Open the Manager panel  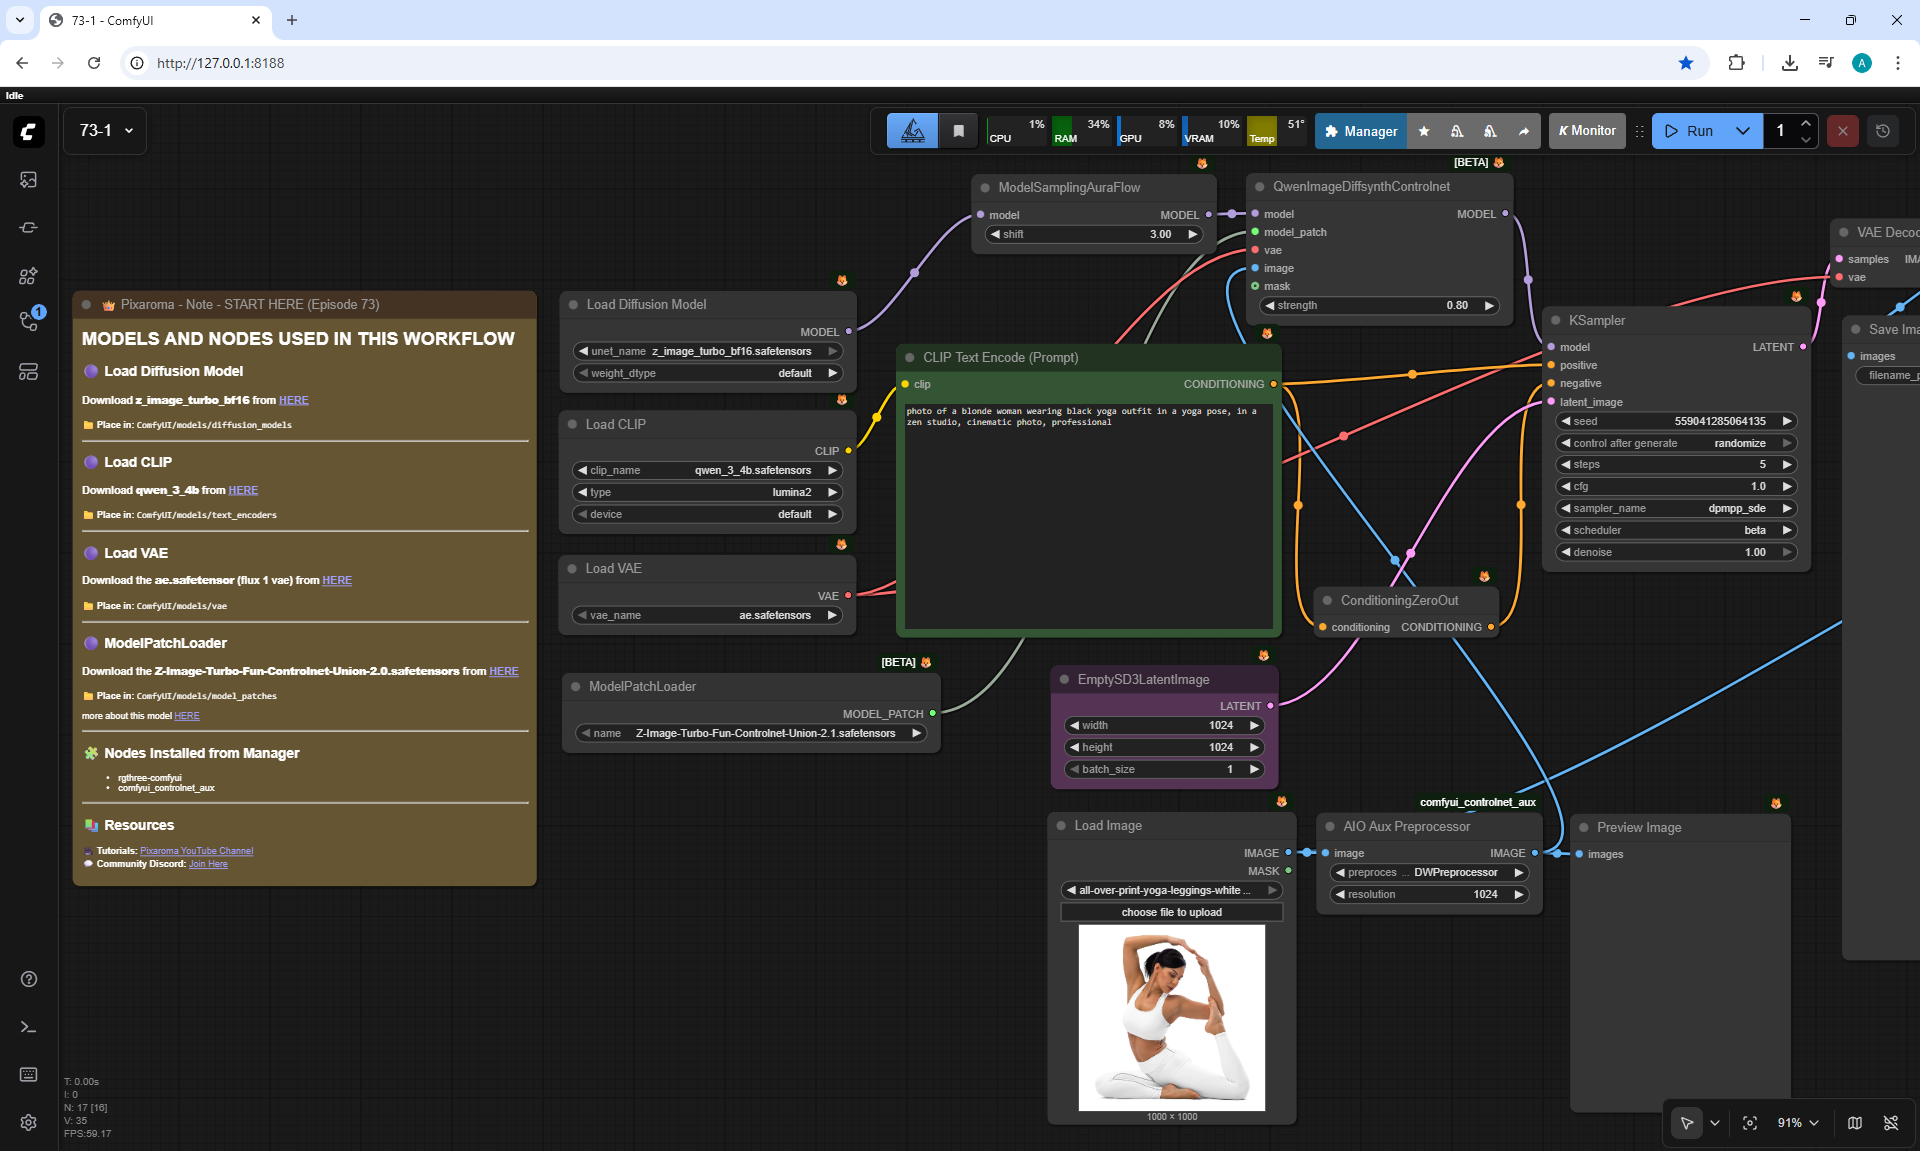(1360, 131)
